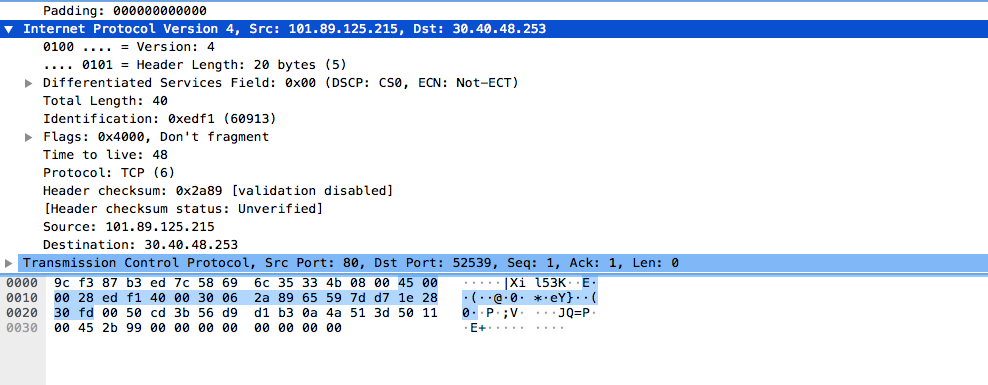Screen dimensions: 988x385
Task: Collapse the Internet Protocol Version 4 section
Action: click(x=8, y=29)
